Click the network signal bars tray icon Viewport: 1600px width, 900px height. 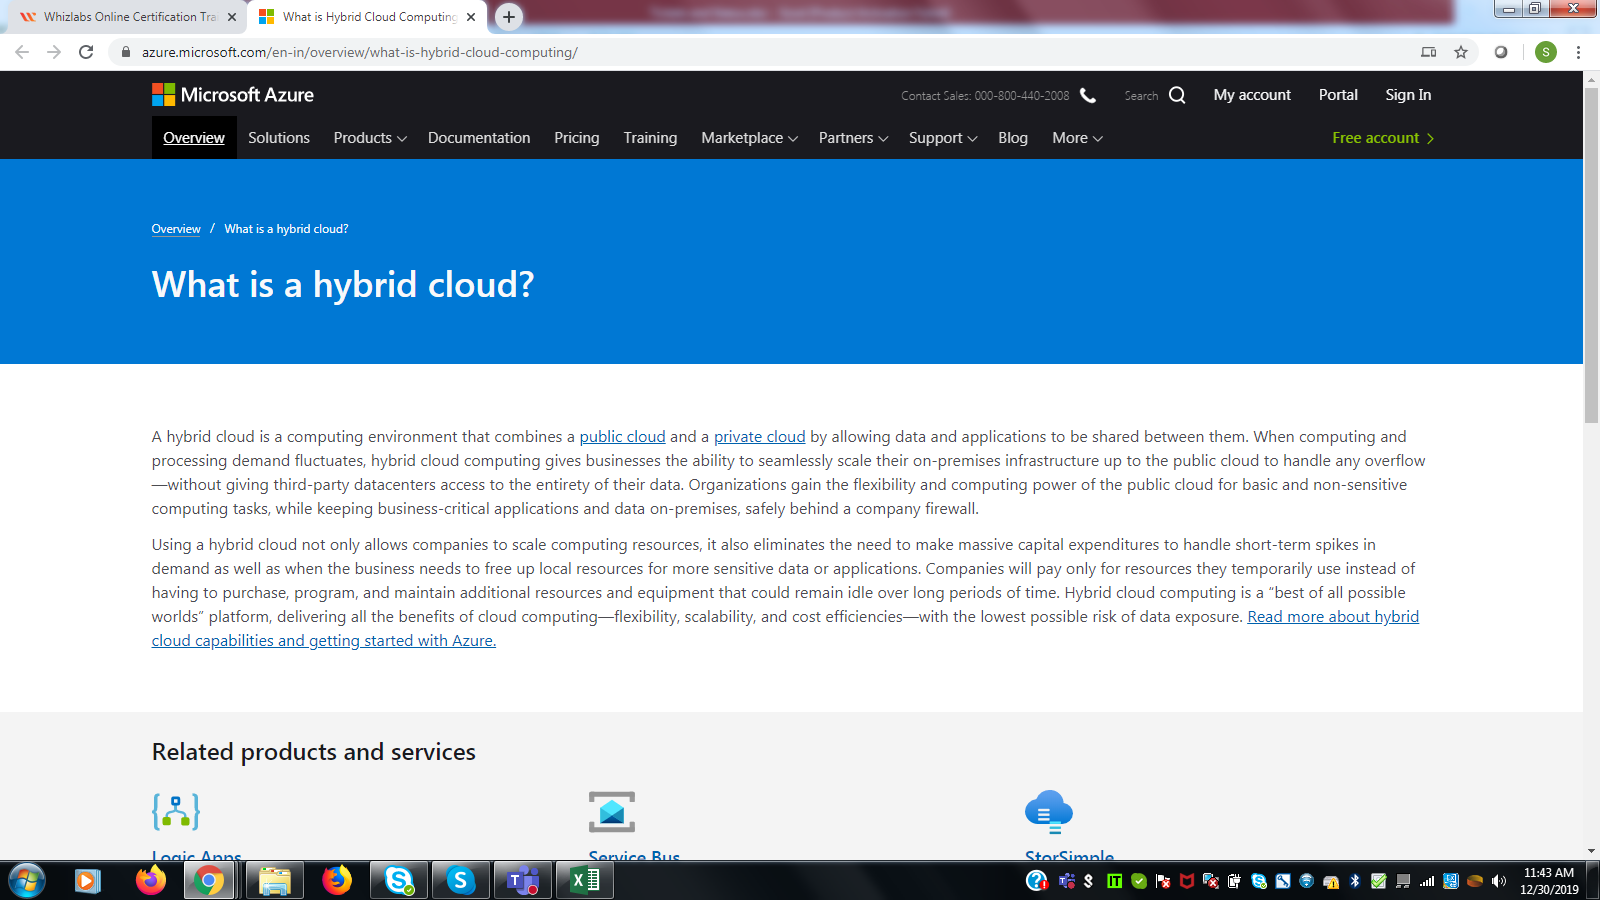pos(1427,881)
